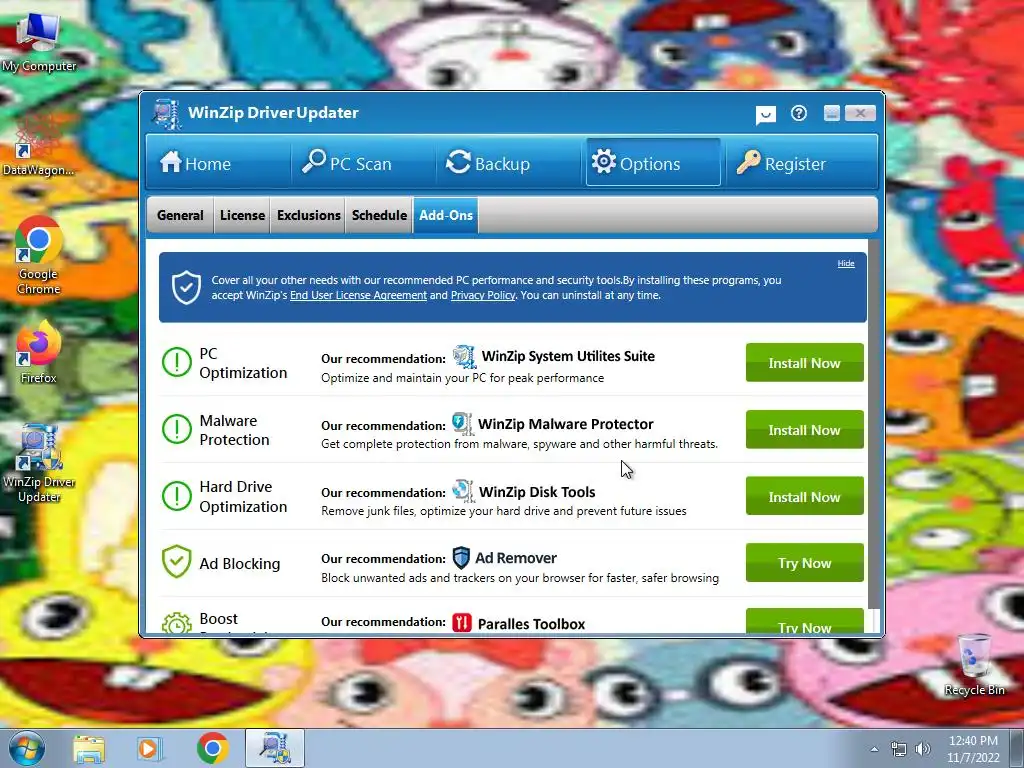1024x768 pixels.
Task: Open the taskbar clock and date
Action: [x=973, y=749]
